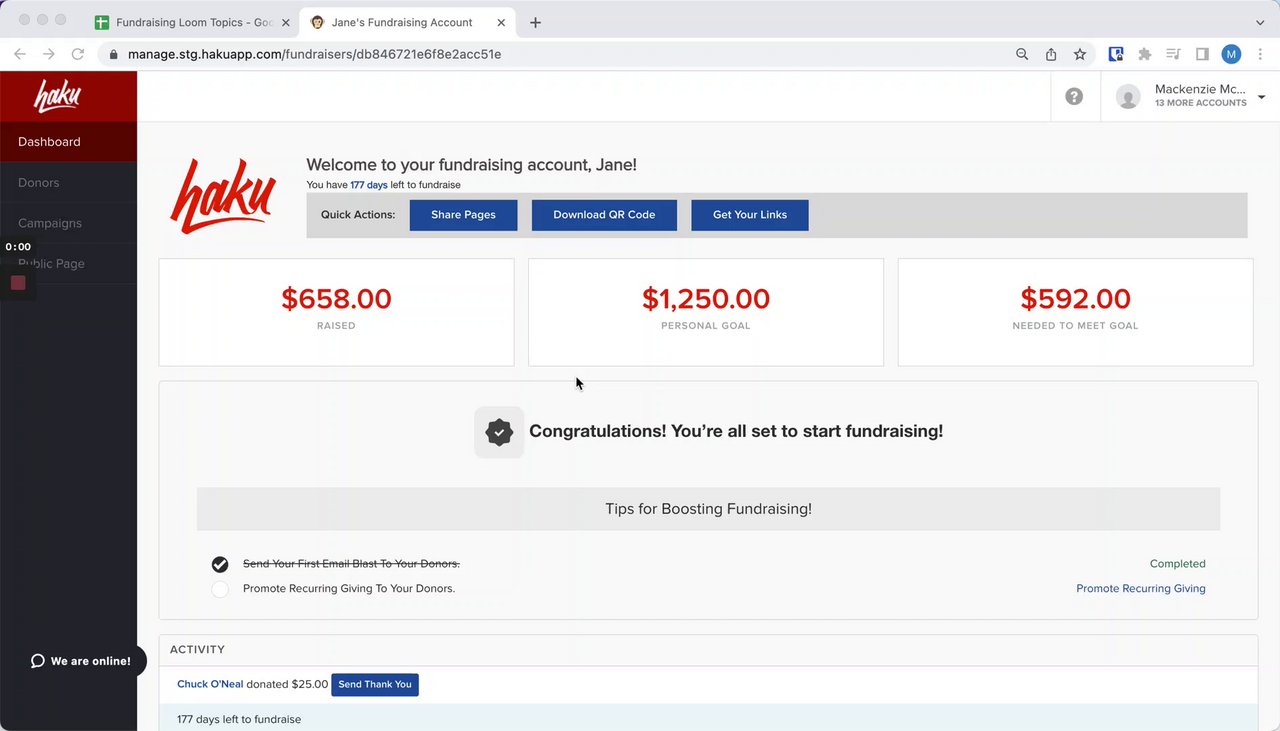Viewport: 1280px width, 731px height.
Task: Bookmark this page with the star icon
Action: (x=1080, y=54)
